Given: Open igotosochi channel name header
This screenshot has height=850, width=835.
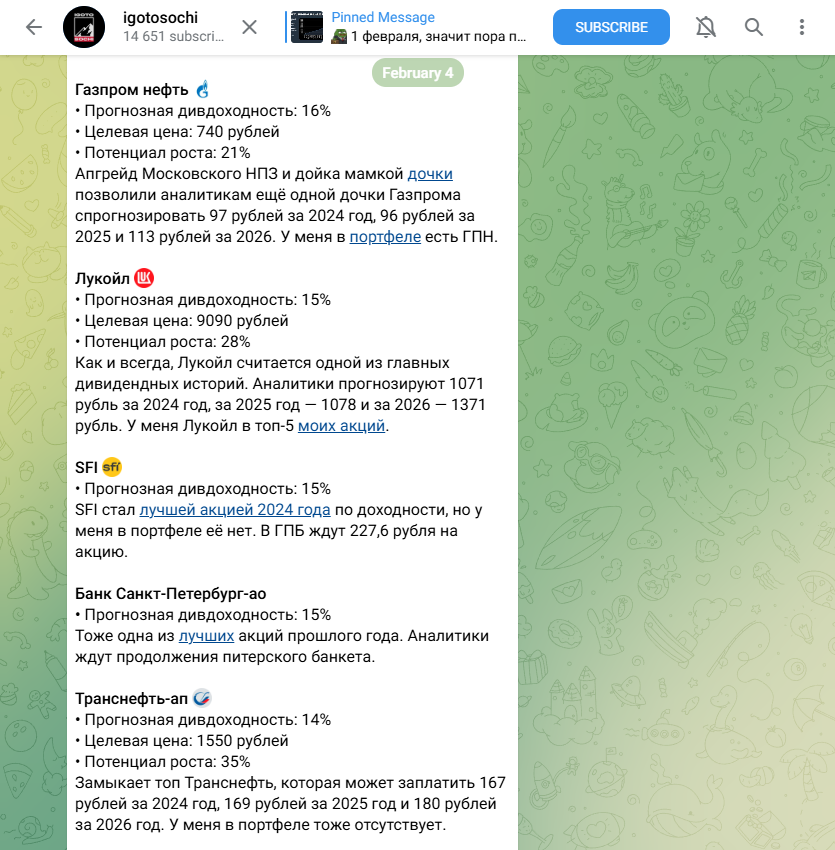Looking at the screenshot, I should tap(160, 18).
